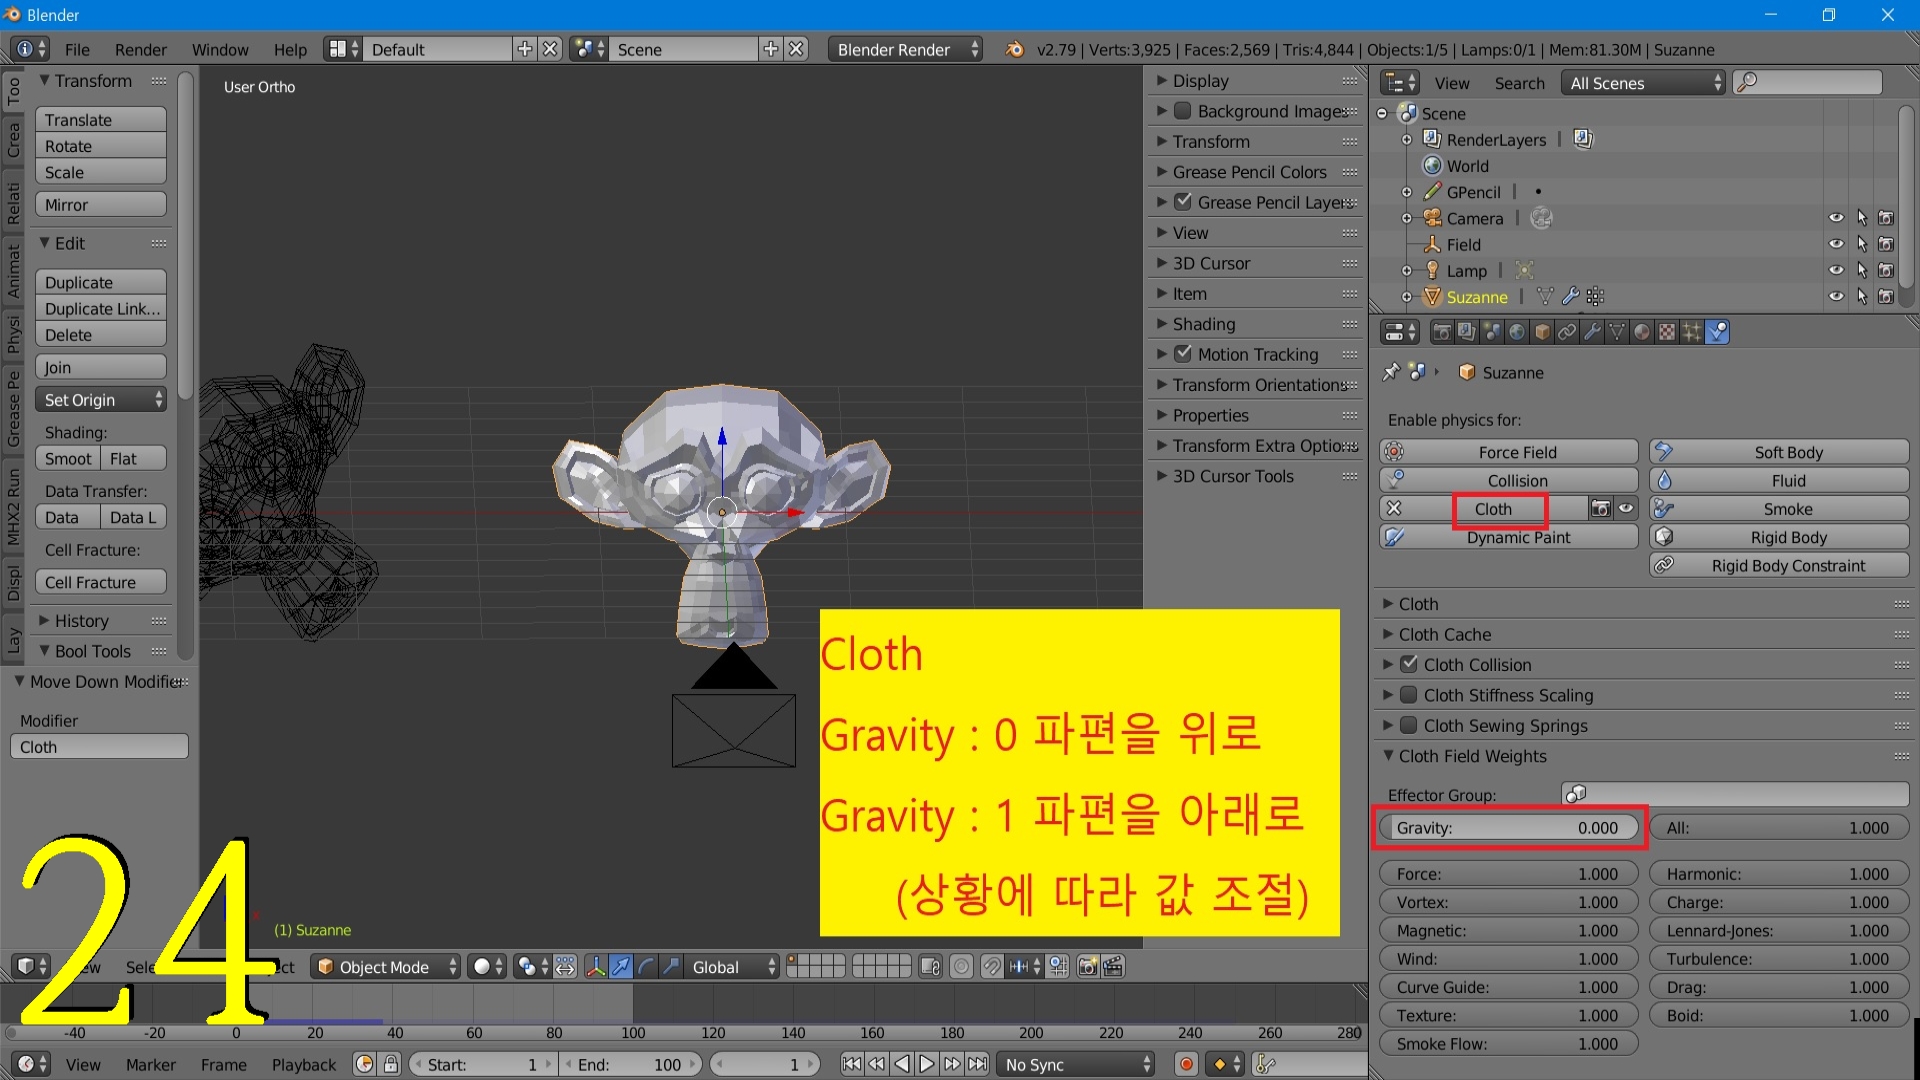Toggle the 3D transform manipulator icon
Image resolution: width=1920 pixels, height=1080 pixels.
(x=596, y=967)
